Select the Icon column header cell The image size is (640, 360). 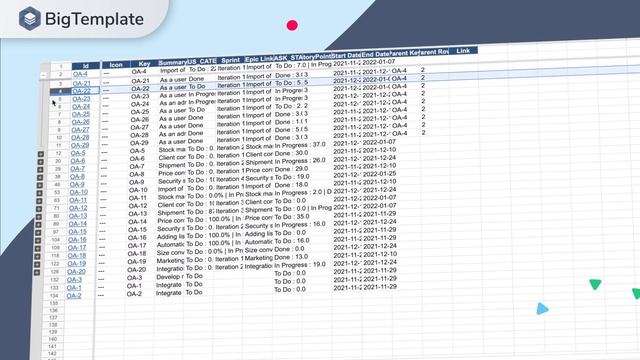click(116, 65)
